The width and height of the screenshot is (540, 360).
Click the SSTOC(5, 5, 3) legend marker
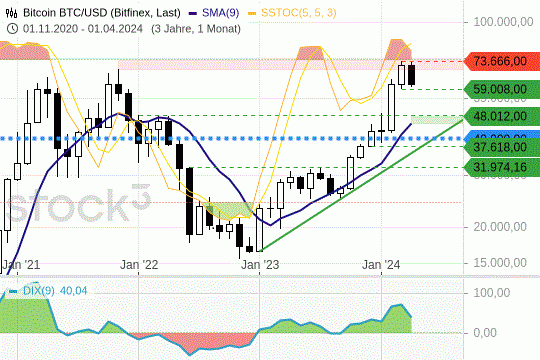pyautogui.click(x=252, y=13)
